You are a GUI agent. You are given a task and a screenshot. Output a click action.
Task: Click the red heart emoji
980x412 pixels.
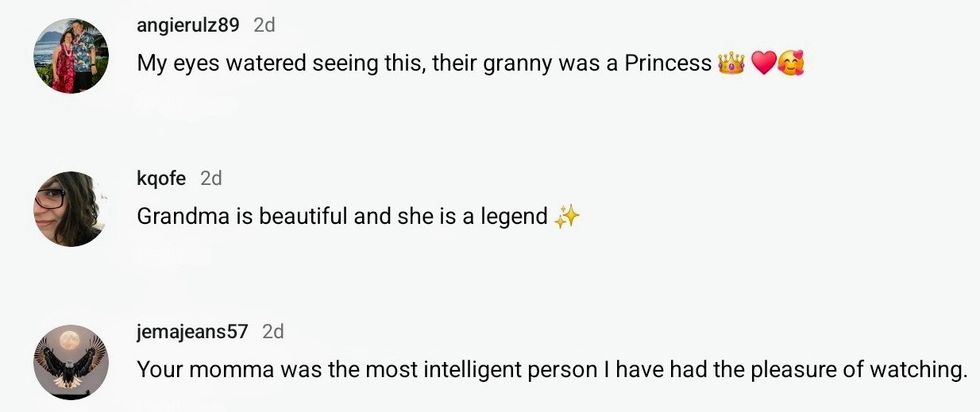coord(763,64)
